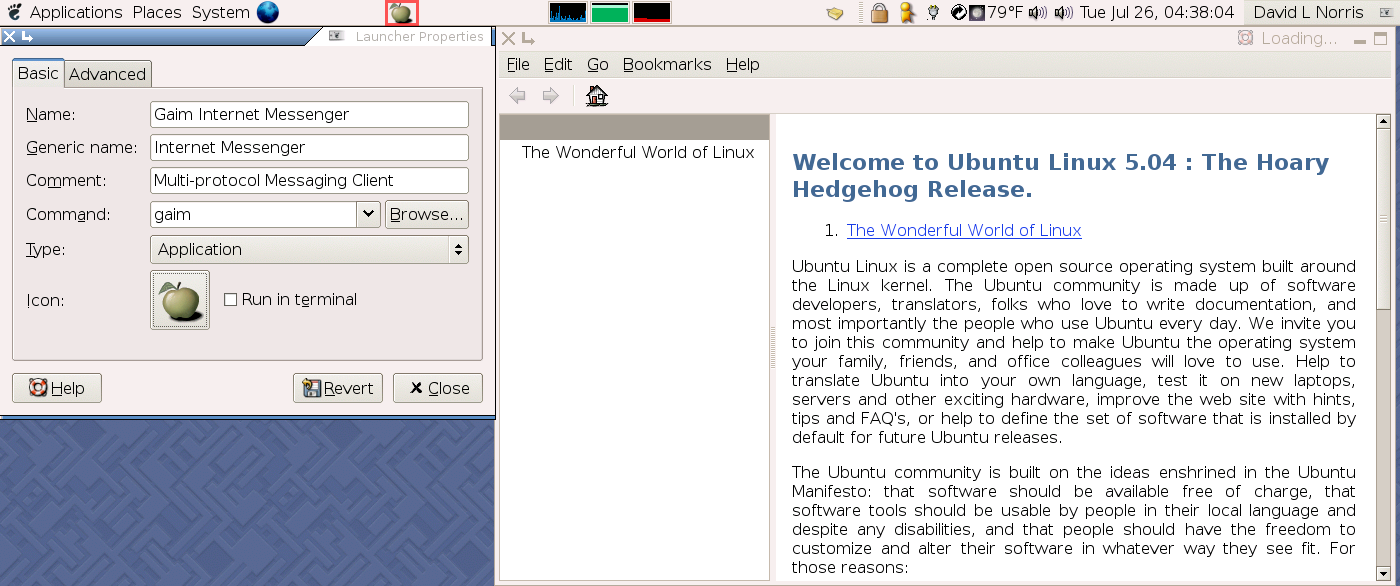
Task: Maximize the help browser window
Action: click(x=1381, y=39)
